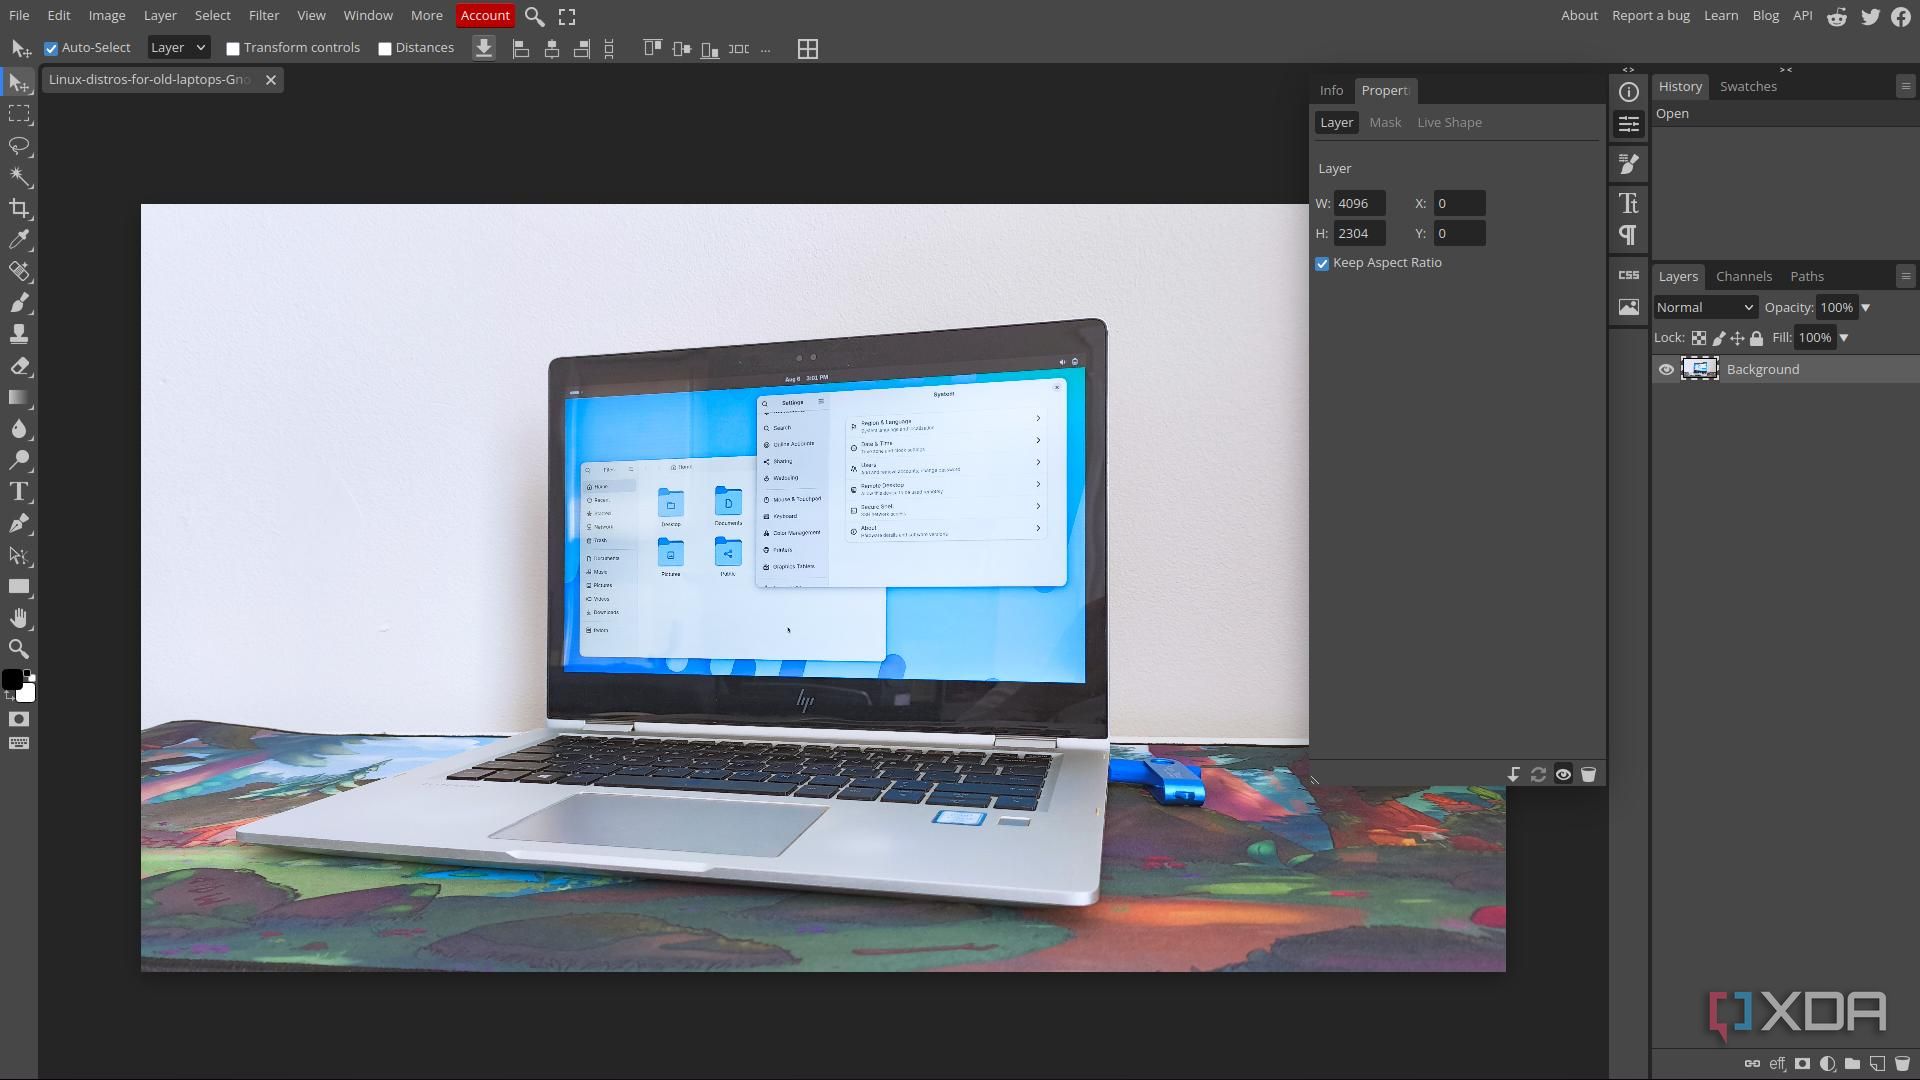This screenshot has height=1080, width=1920.
Task: Select the Type tool
Action: tap(19, 492)
